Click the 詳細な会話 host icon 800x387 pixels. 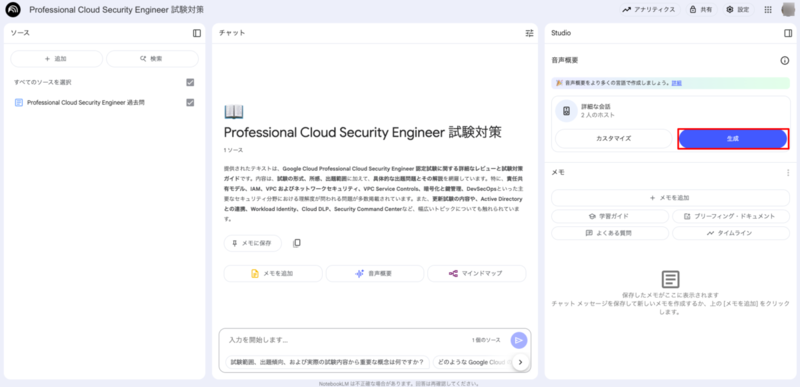point(566,111)
